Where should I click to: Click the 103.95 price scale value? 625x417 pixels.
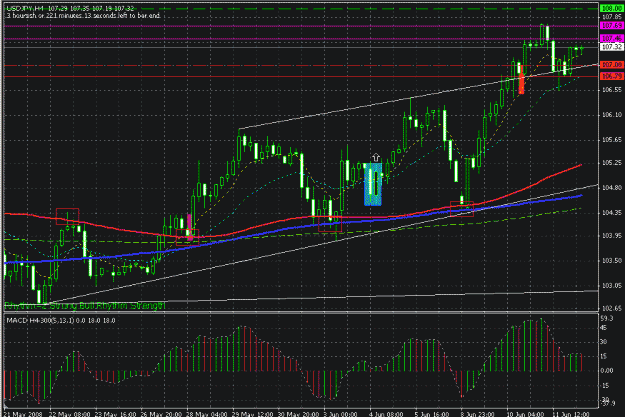pyautogui.click(x=611, y=236)
